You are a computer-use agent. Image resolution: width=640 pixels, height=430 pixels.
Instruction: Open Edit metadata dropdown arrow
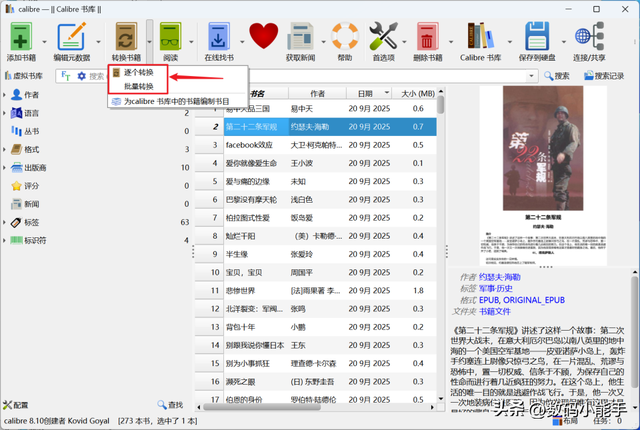[x=98, y=42]
